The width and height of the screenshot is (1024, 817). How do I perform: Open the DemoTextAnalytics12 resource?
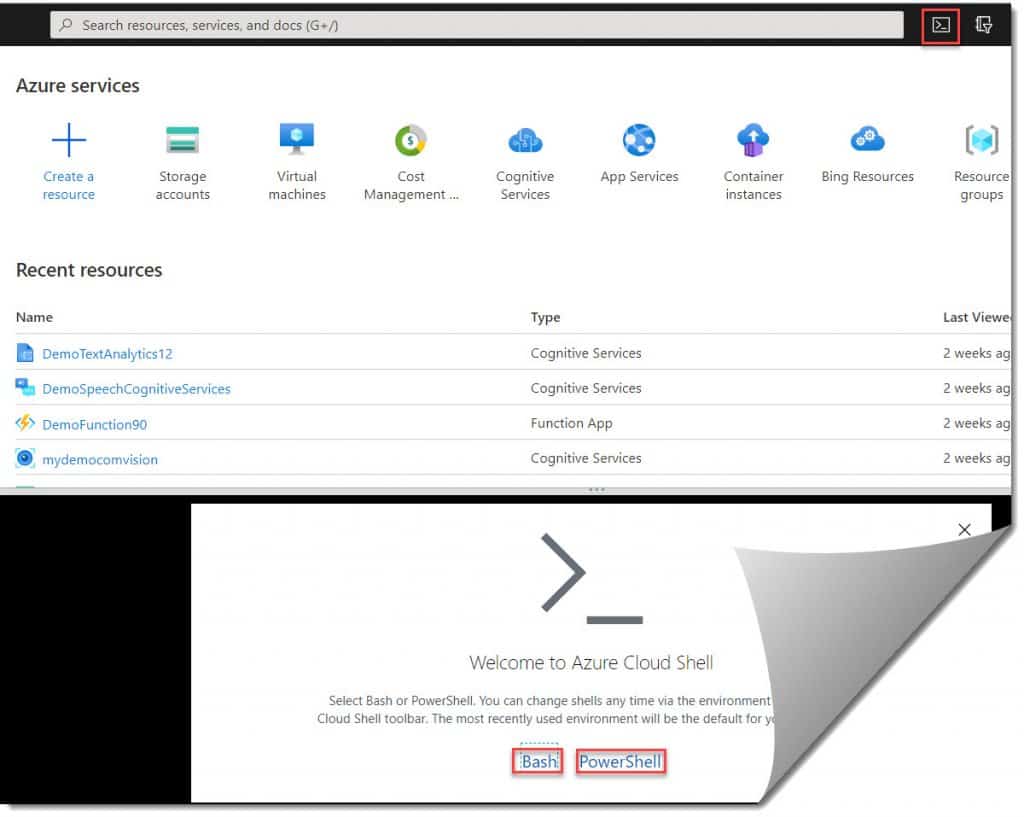click(107, 354)
